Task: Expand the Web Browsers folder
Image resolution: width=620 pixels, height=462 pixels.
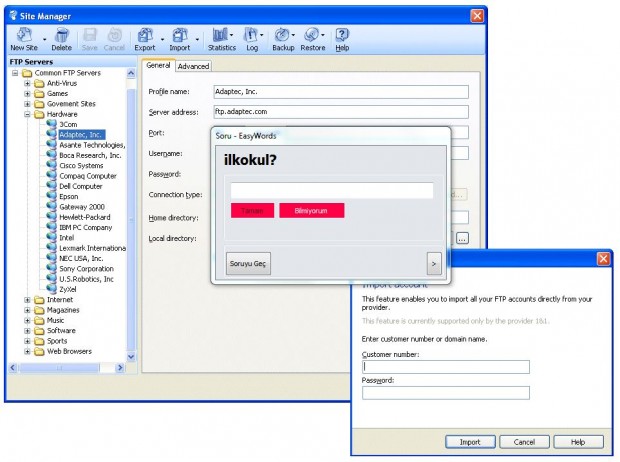Action: tap(27, 351)
